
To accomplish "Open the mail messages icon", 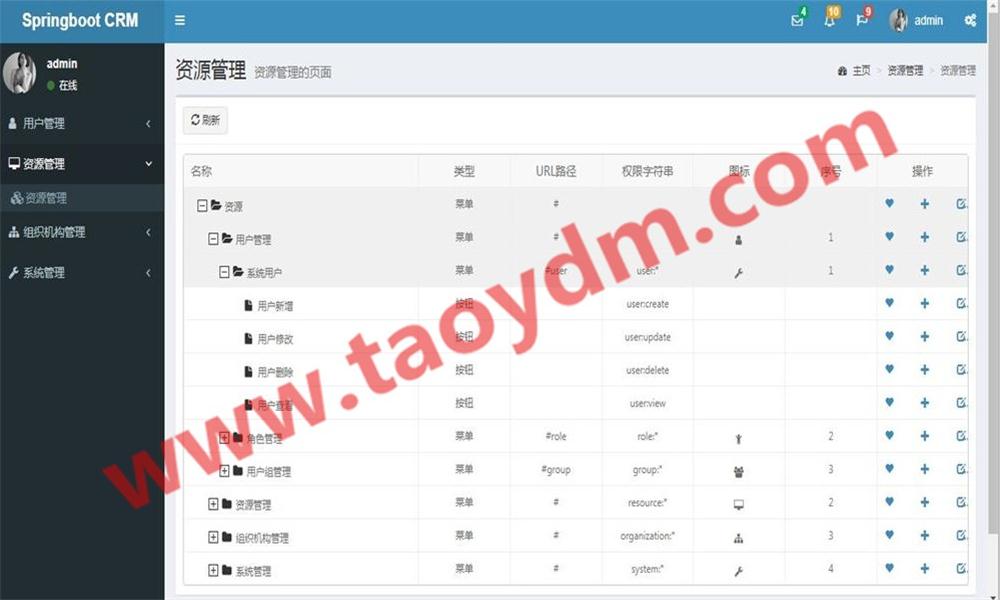I will point(797,20).
